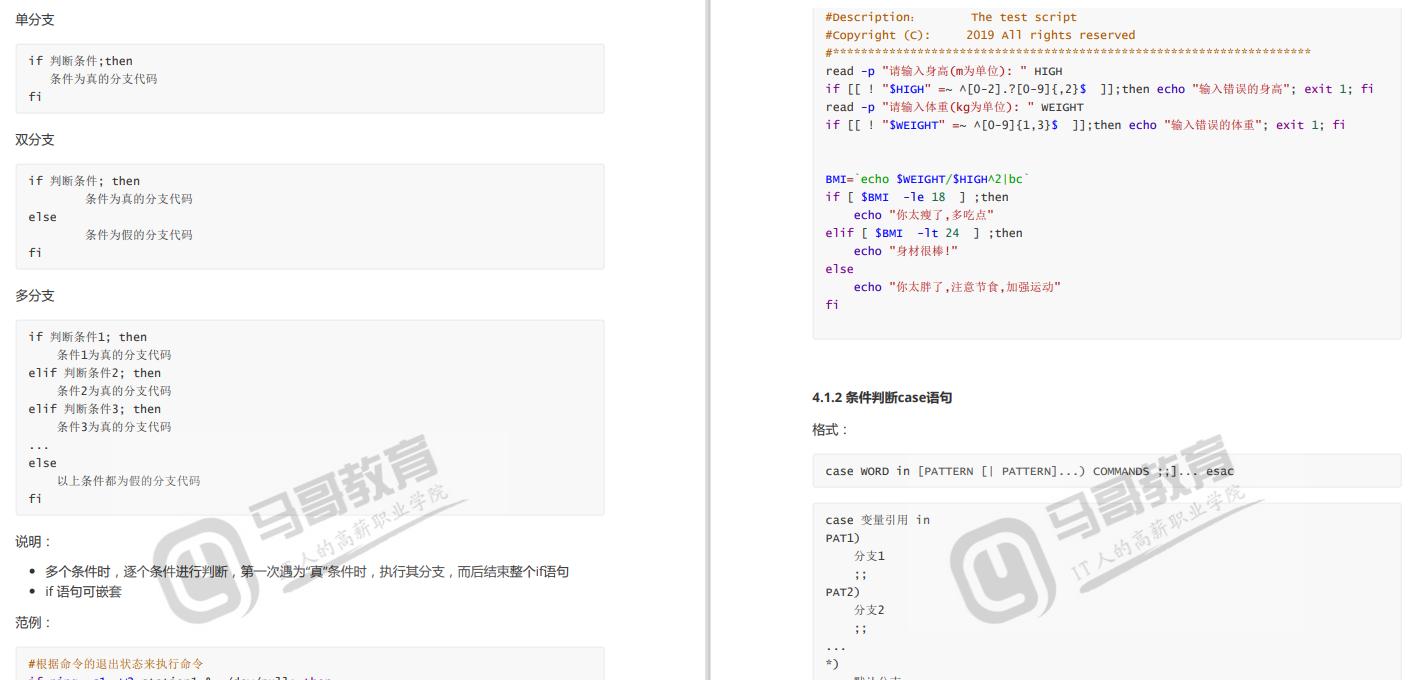
Task: Click the line '条件为真的分支代码' in the 双分支 block
Action: coord(139,199)
